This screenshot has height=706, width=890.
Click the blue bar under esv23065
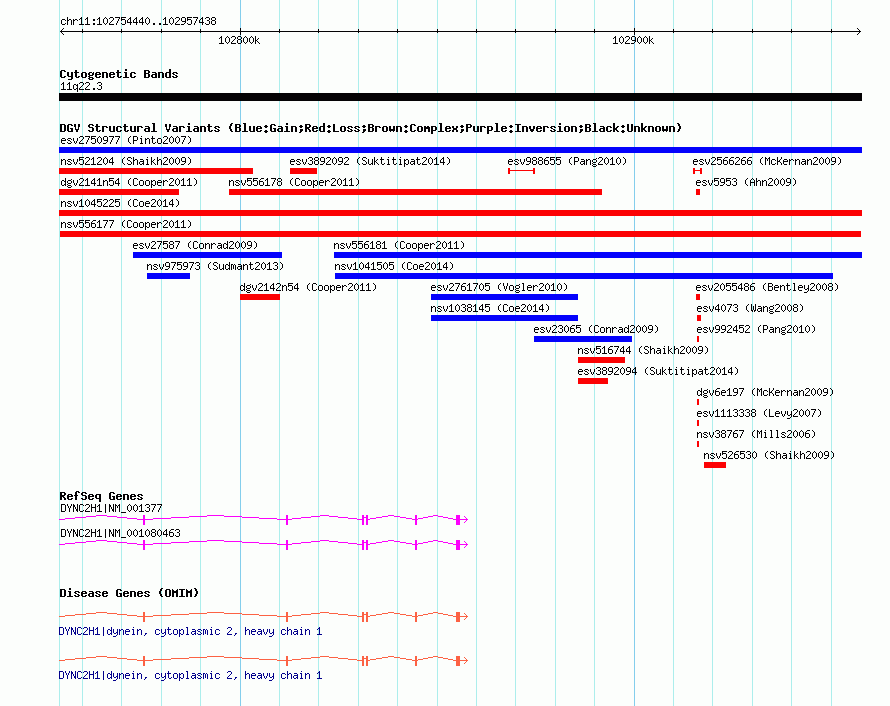(x=582, y=339)
